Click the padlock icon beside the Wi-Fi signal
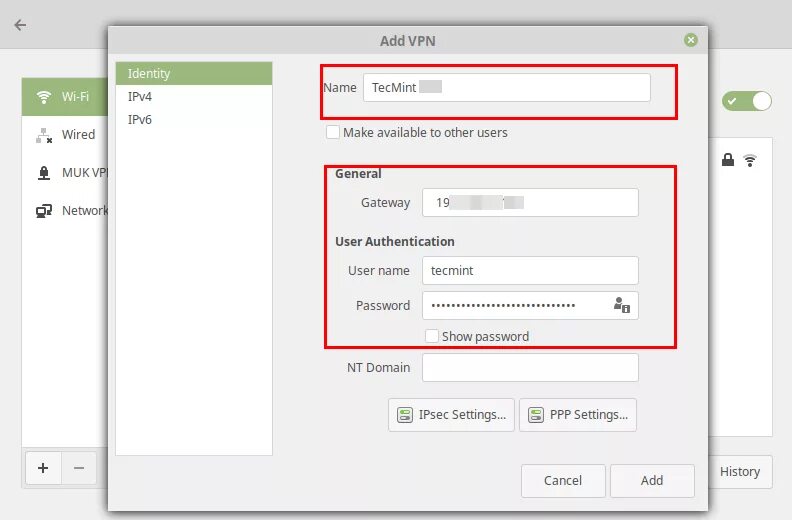 coord(728,160)
